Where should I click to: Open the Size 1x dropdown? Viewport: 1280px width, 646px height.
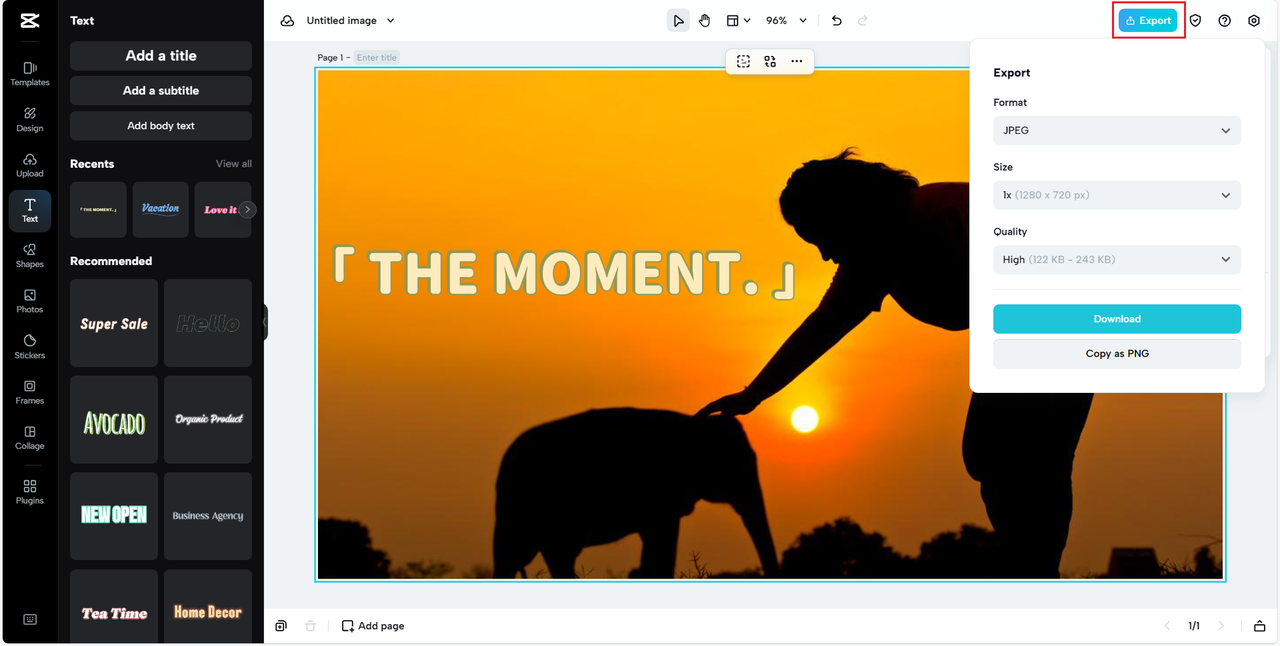click(x=1117, y=195)
